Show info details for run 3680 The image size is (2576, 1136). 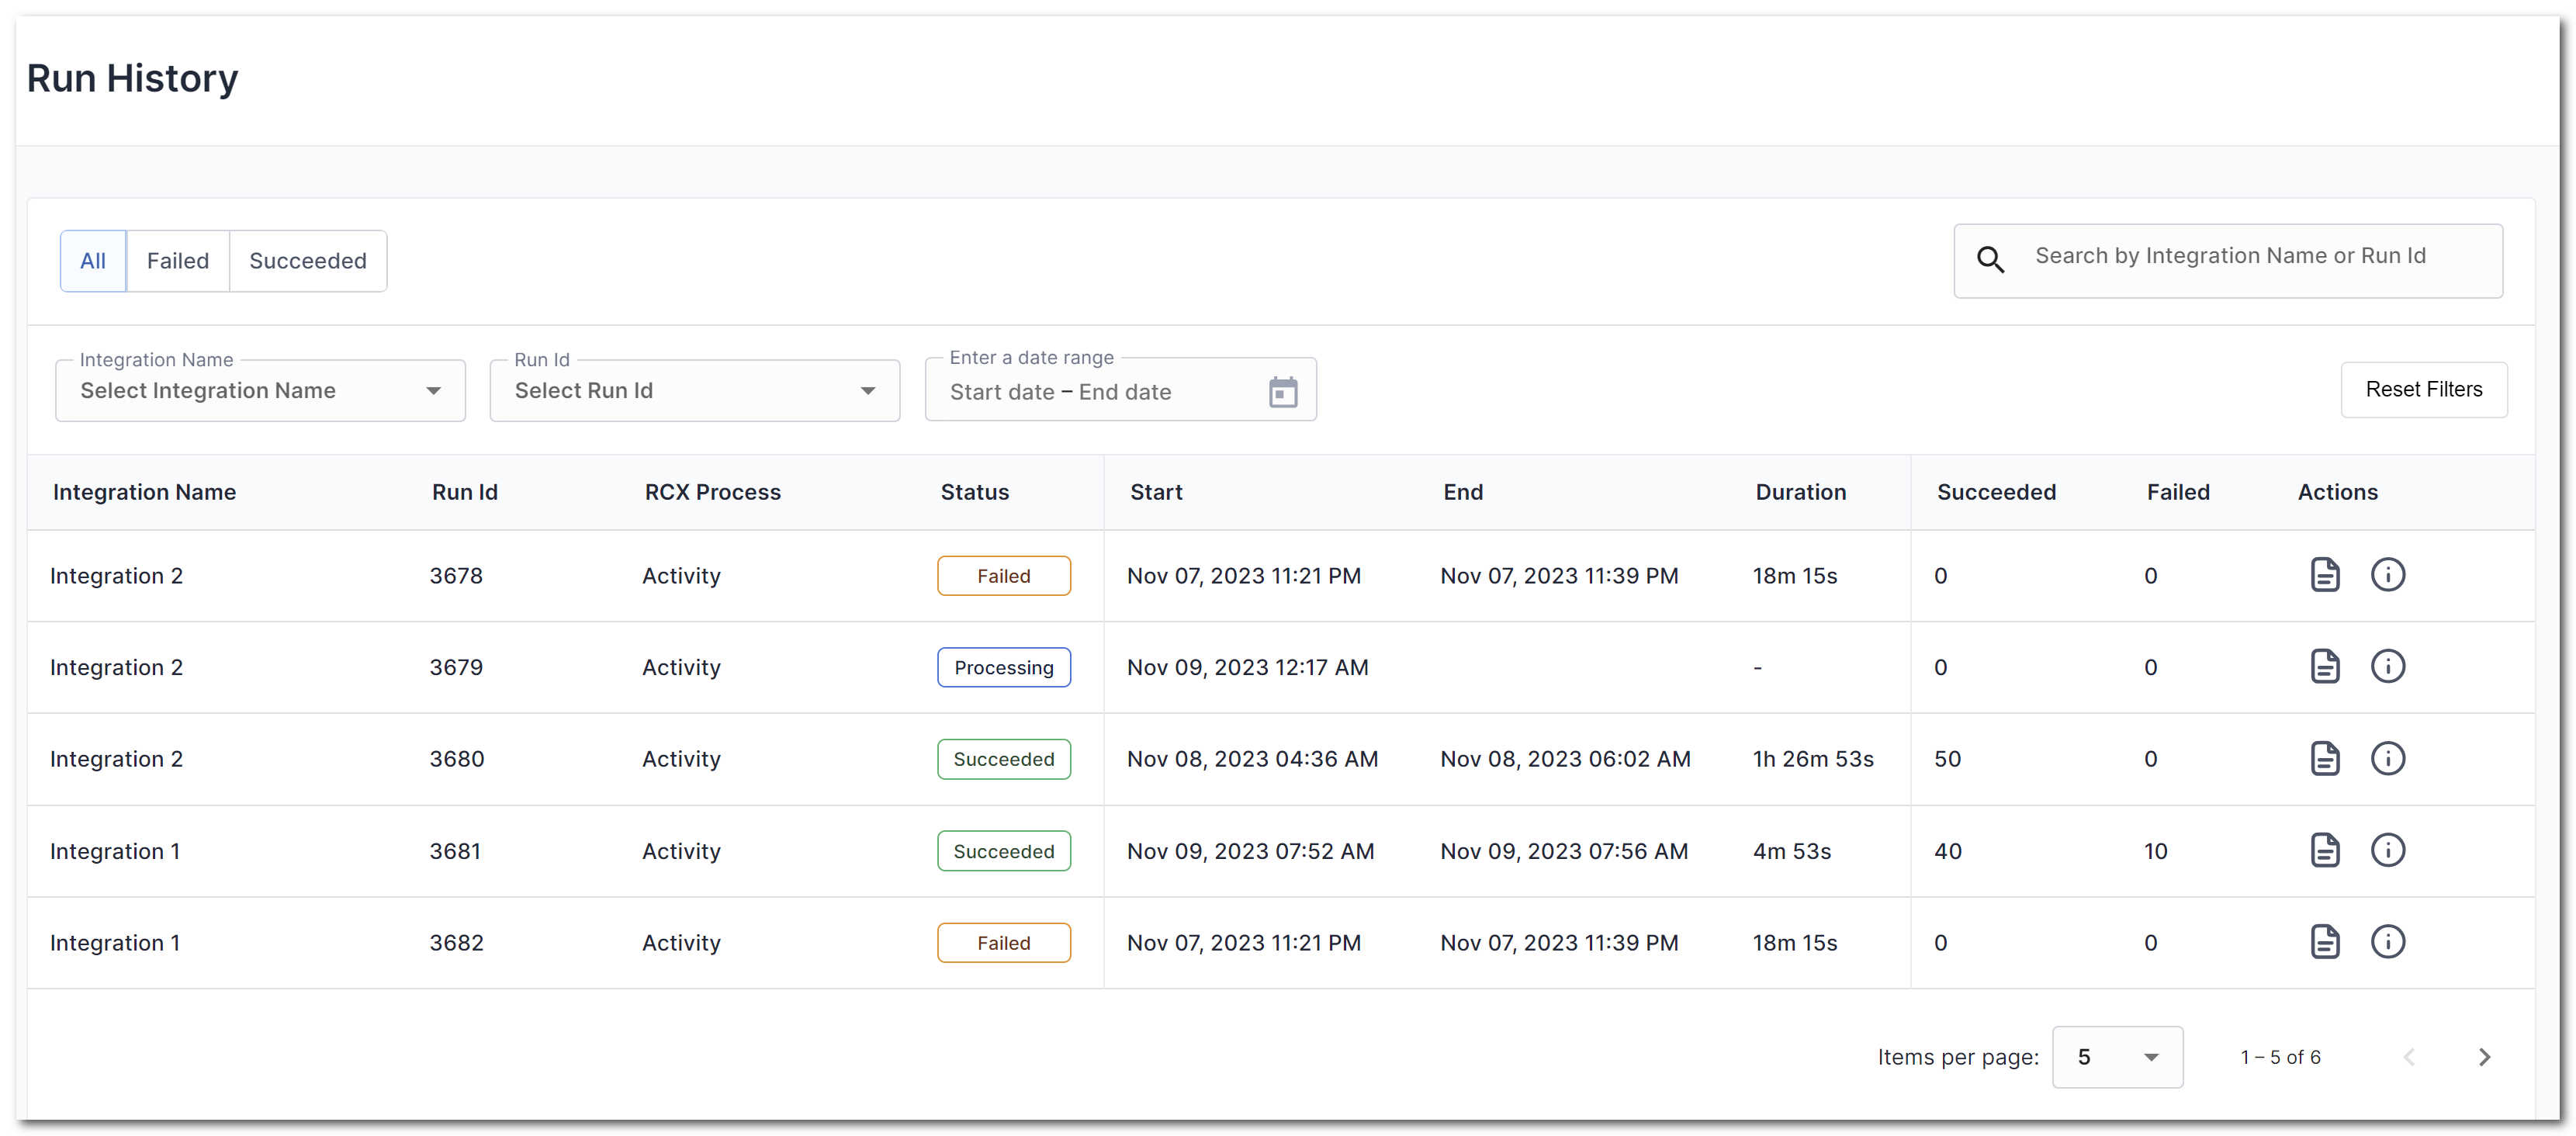2387,758
